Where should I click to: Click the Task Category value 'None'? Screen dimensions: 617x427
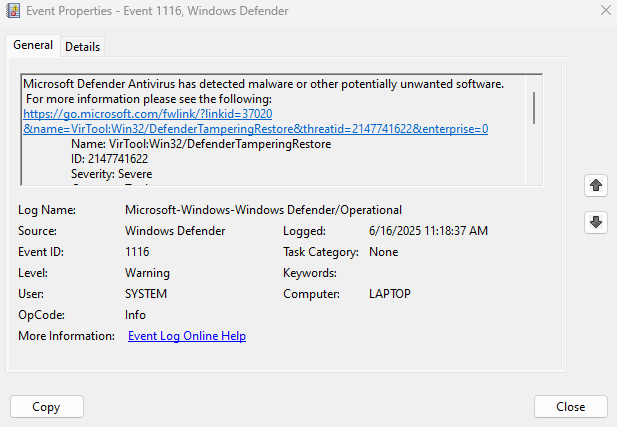383,252
